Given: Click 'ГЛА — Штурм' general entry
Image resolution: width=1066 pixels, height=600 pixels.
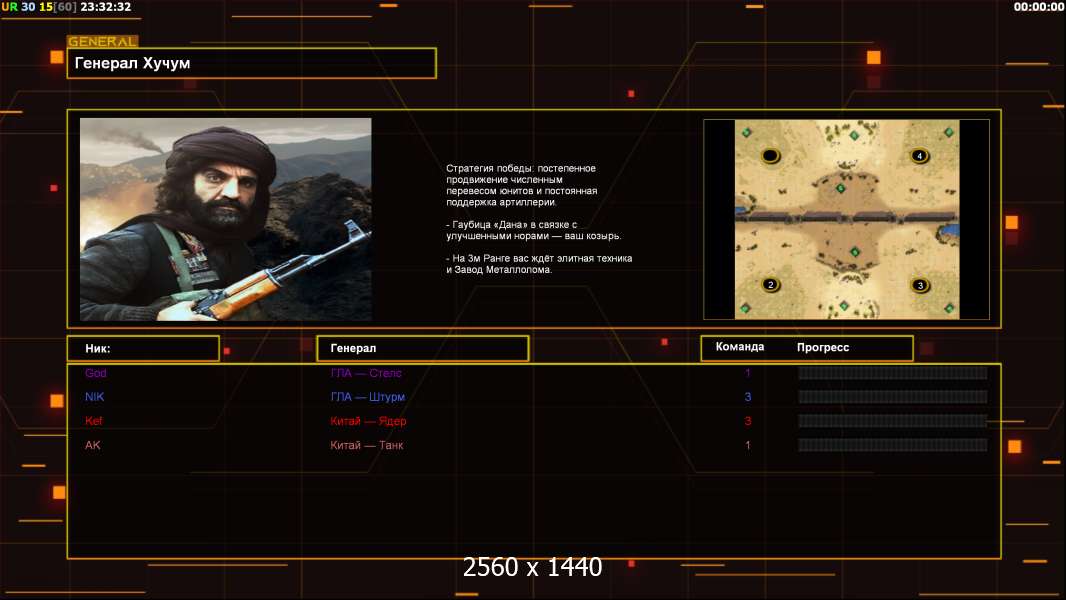Looking at the screenshot, I should (x=368, y=397).
